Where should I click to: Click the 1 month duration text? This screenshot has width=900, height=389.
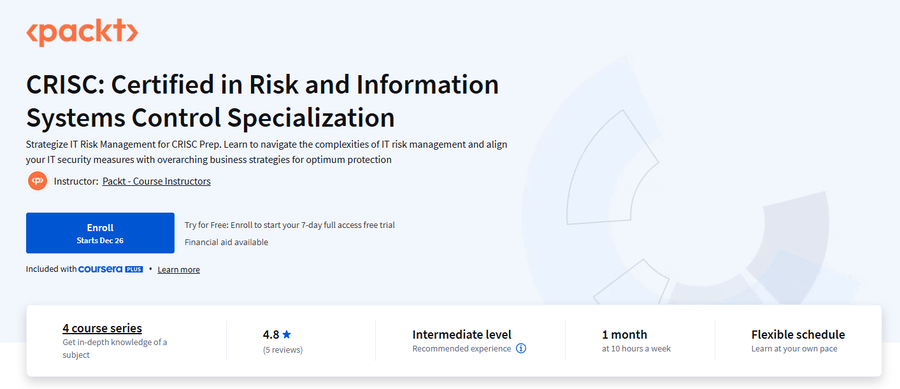coord(624,334)
